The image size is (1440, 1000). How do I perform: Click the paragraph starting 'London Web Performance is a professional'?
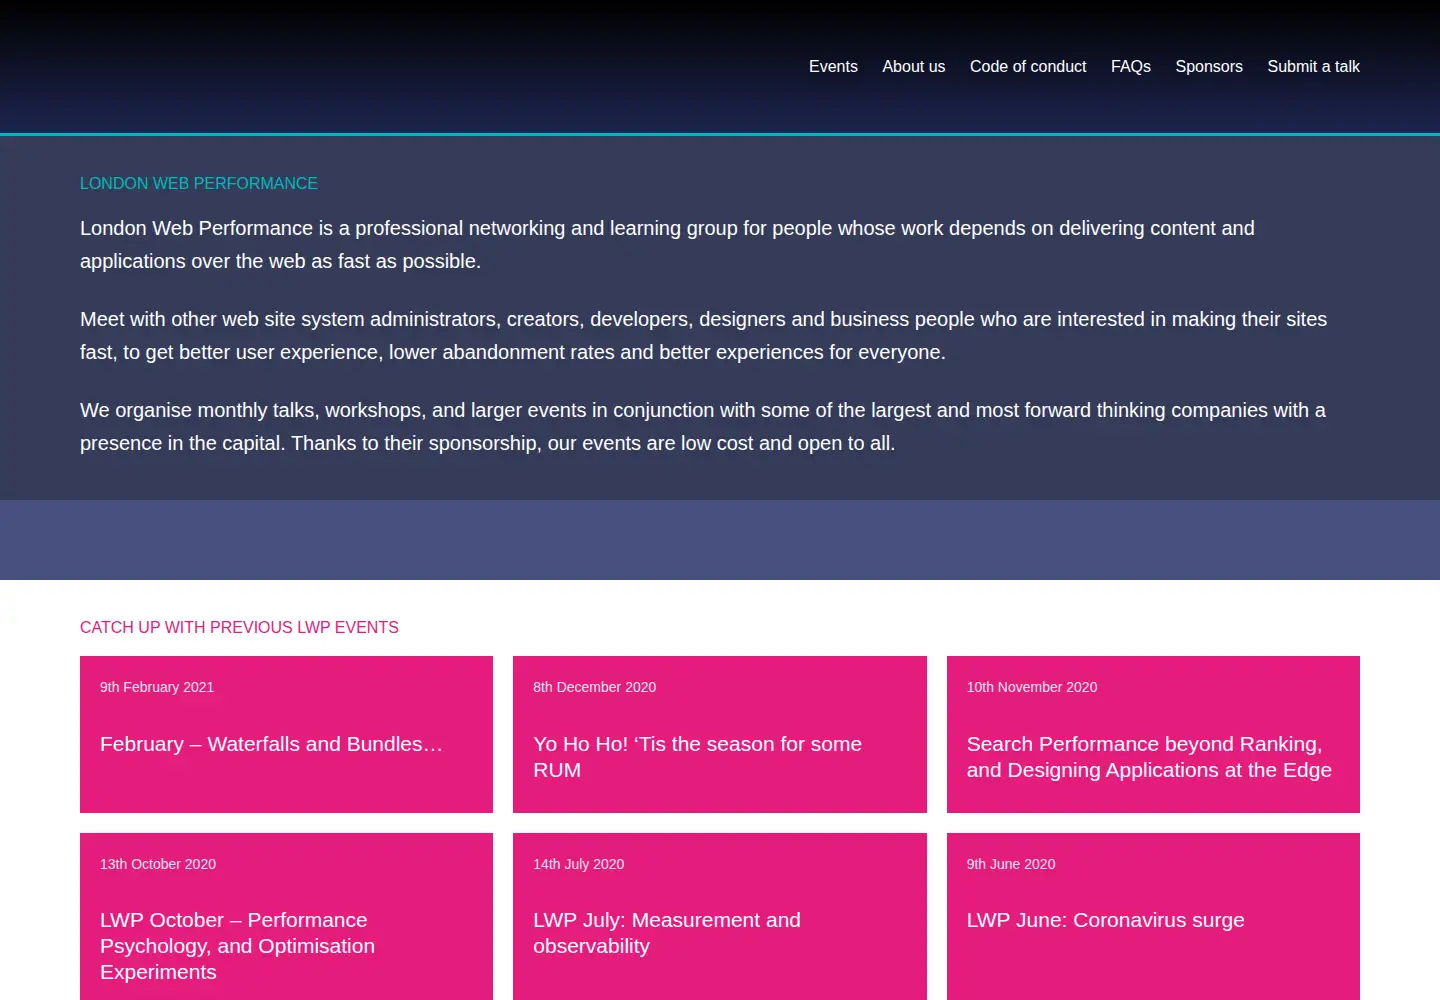point(667,245)
